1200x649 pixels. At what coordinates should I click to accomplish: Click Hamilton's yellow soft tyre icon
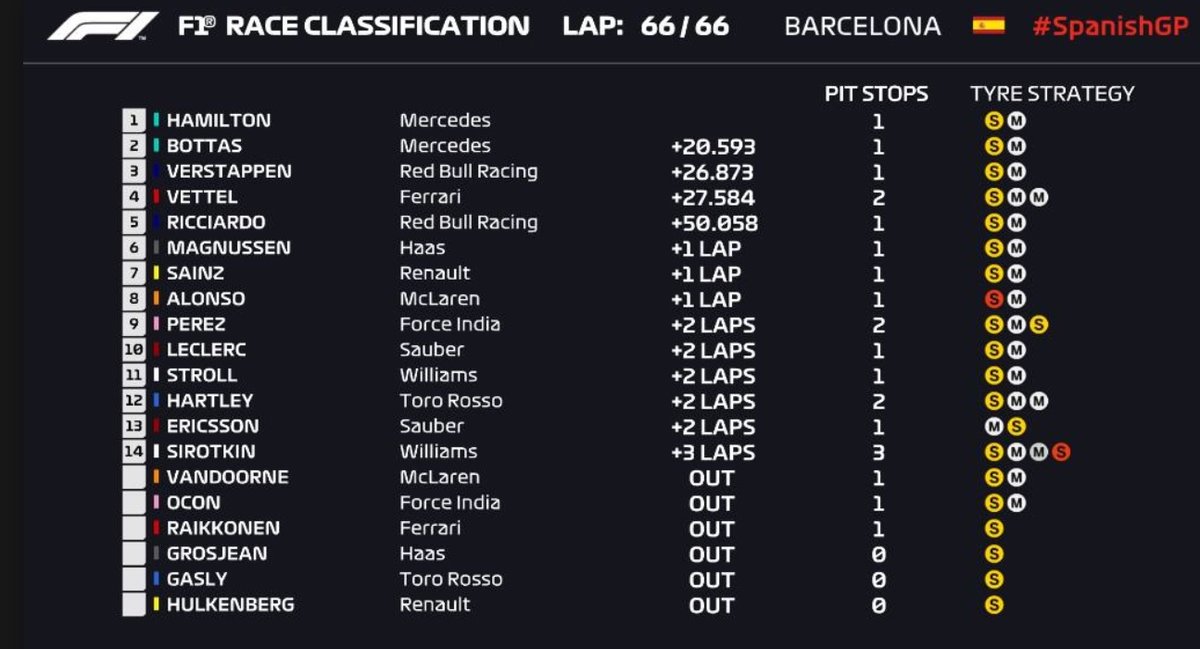pyautogui.click(x=993, y=121)
